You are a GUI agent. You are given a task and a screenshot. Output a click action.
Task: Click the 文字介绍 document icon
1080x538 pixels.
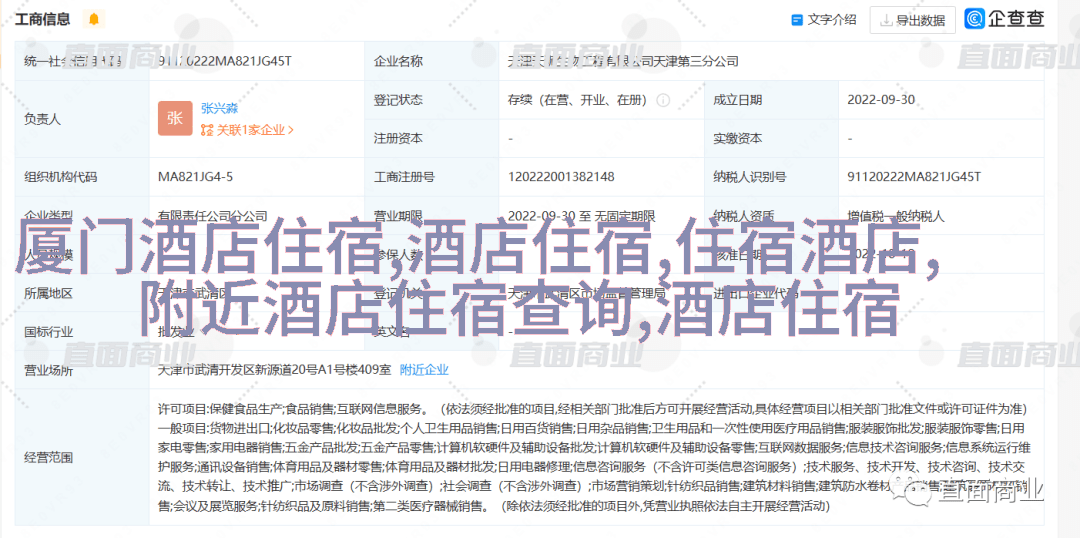coord(797,19)
